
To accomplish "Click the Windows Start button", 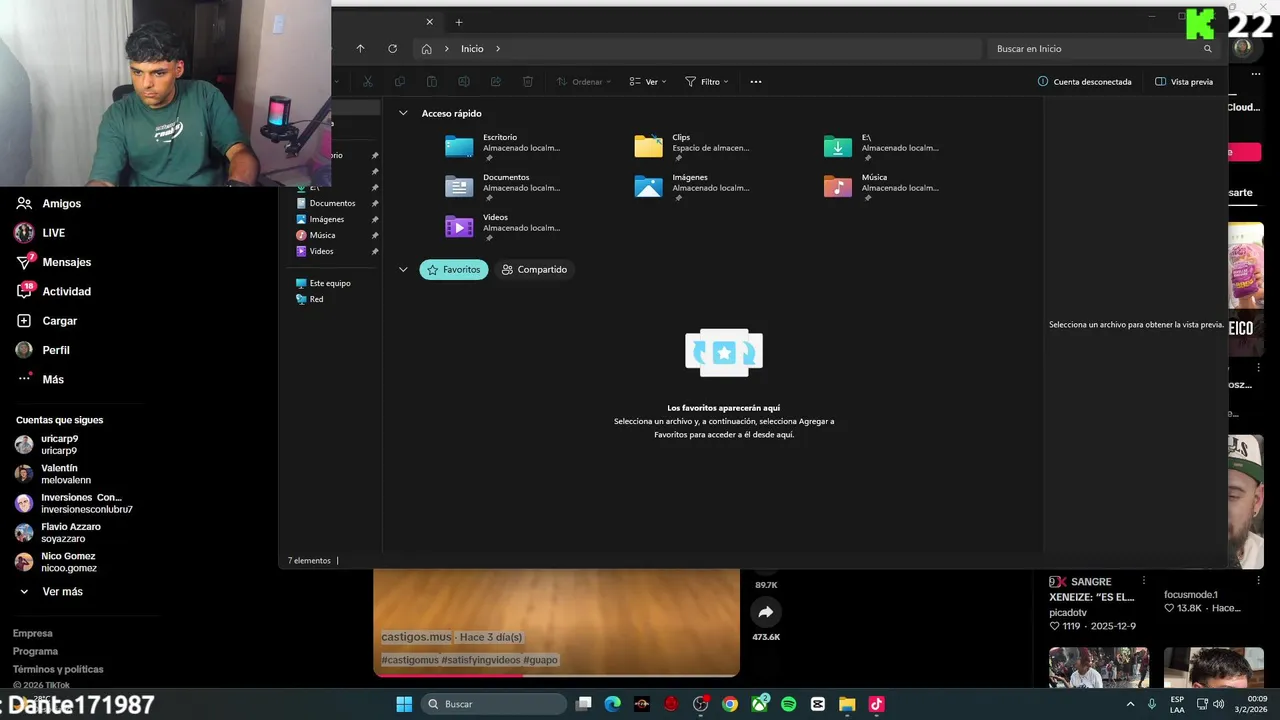I will coord(404,704).
